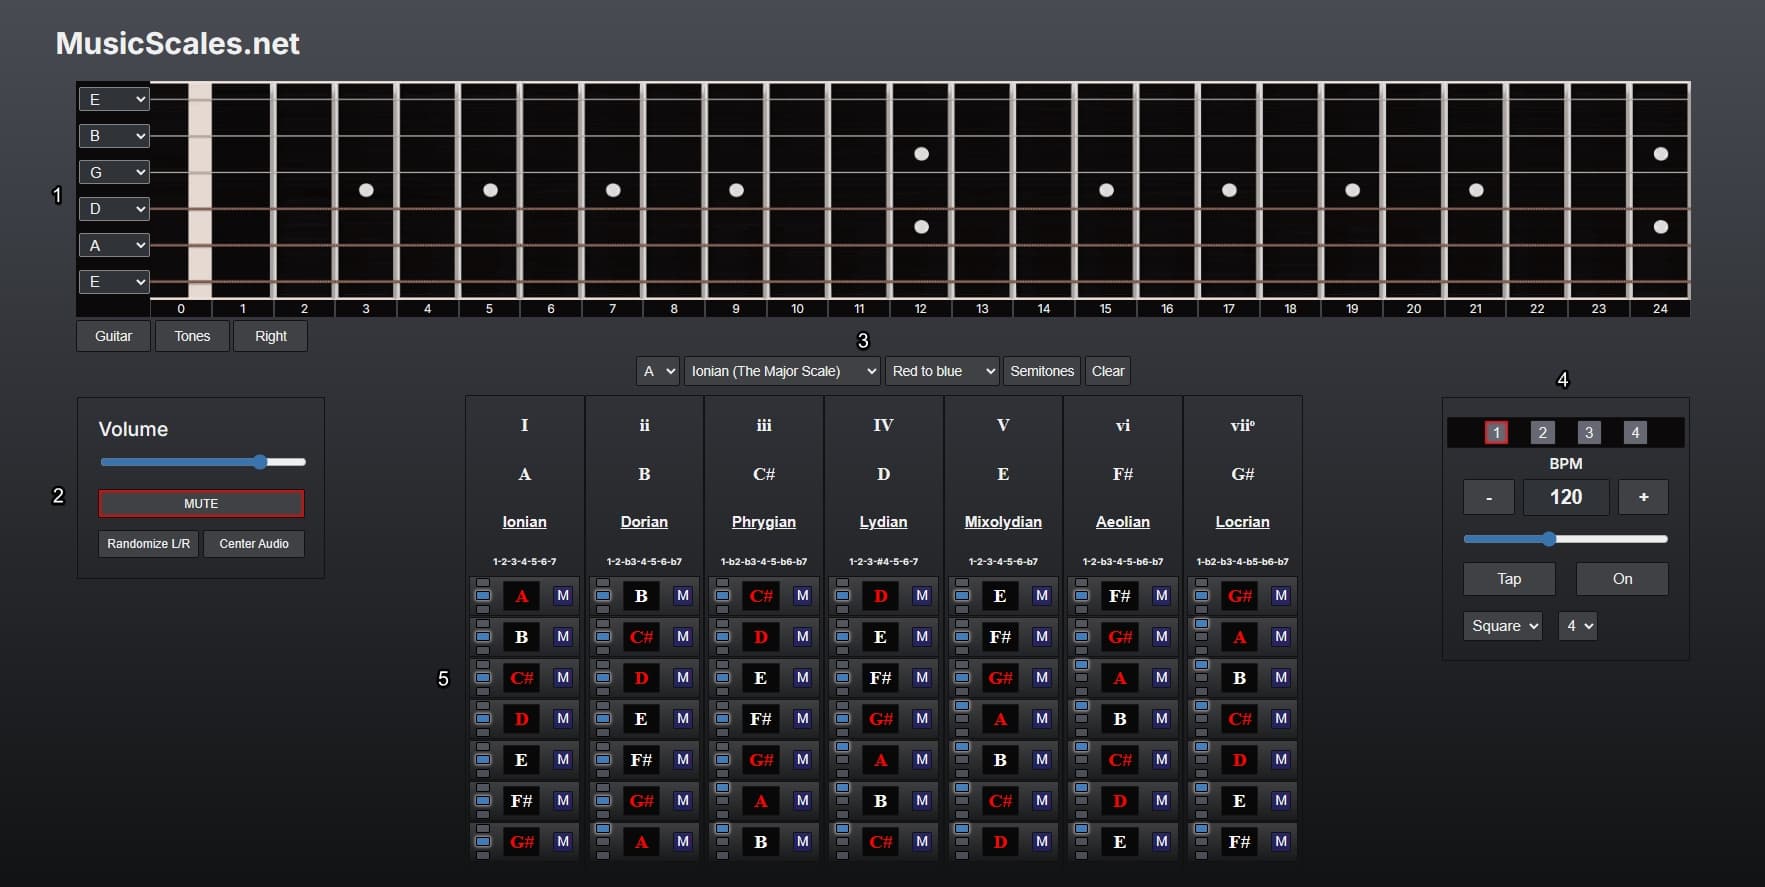Select lower octave radio beside B in Ionian column
The height and width of the screenshot is (887, 1765).
pyautogui.click(x=483, y=650)
